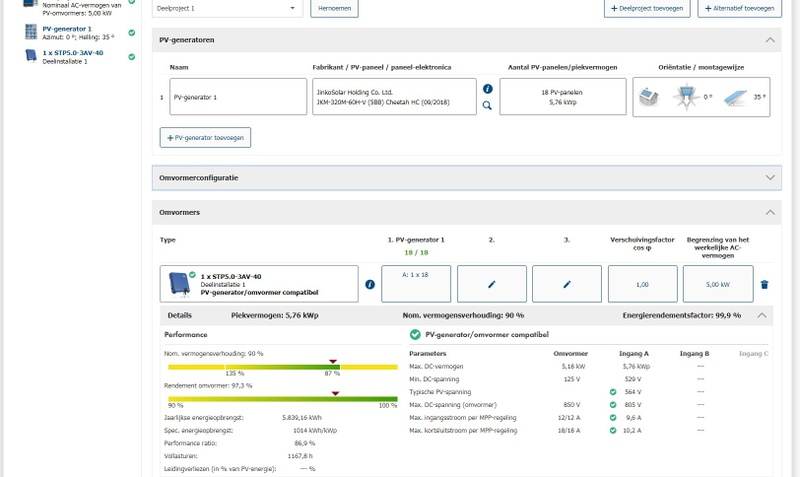Viewport: 800px width, 477px height.
Task: Click the magnifier icon to search PV panels
Action: pos(487,105)
